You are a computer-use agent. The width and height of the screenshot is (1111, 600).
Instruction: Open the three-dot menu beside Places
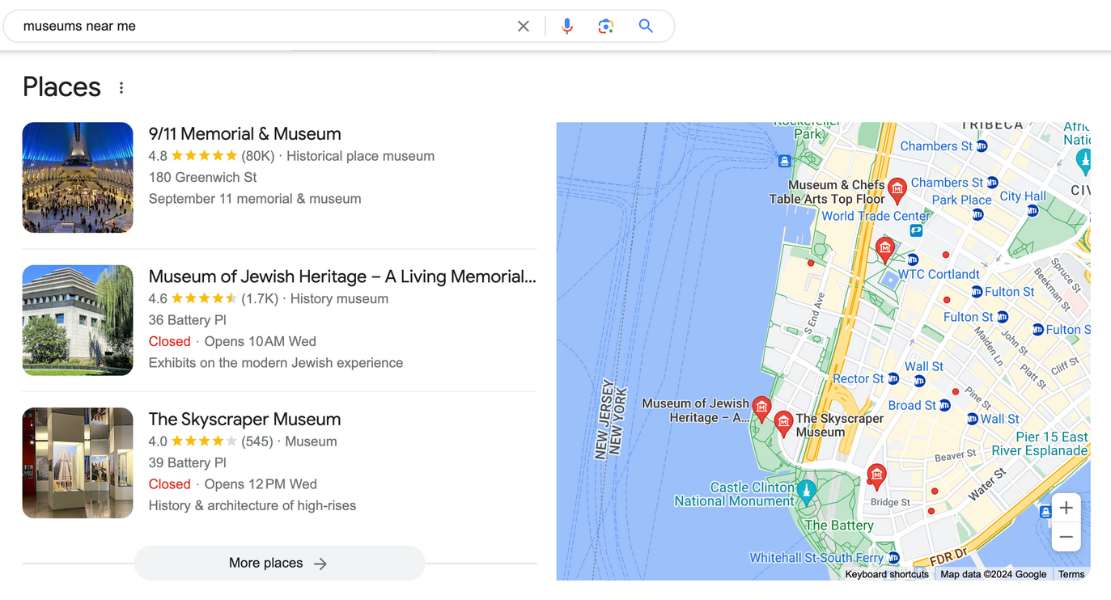pyautogui.click(x=121, y=88)
